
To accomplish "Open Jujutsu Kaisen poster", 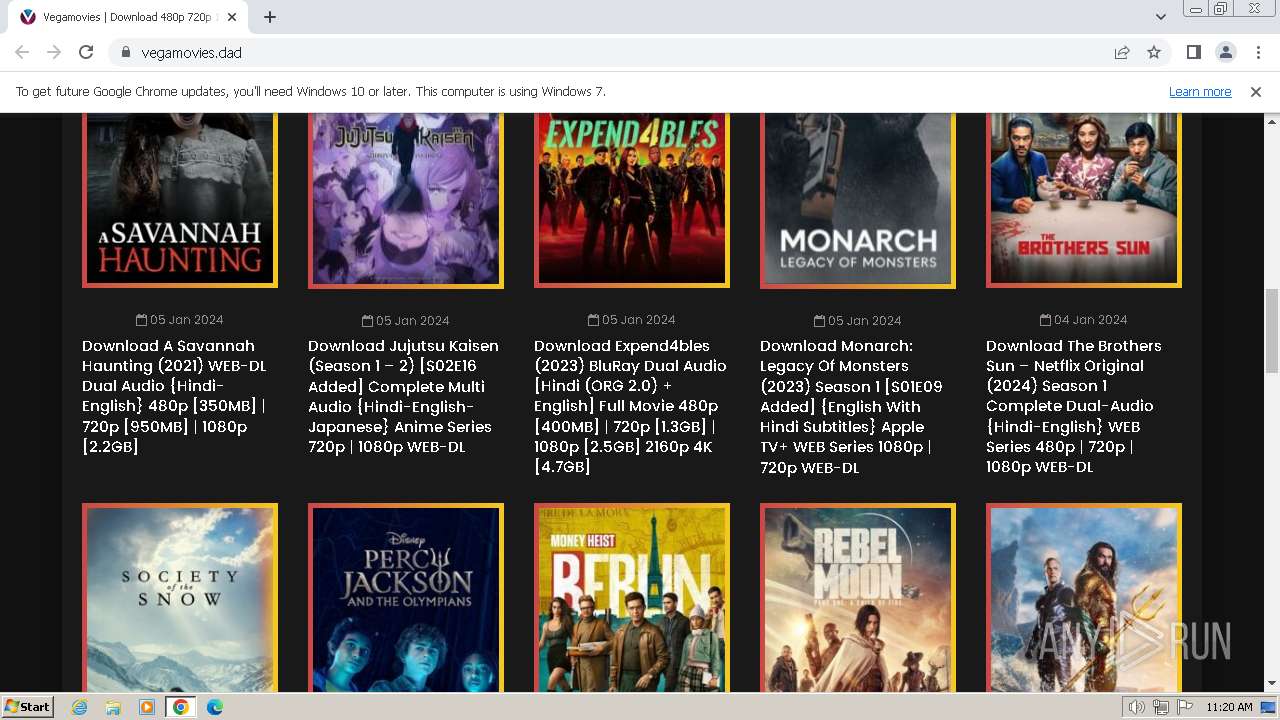I will coord(406,200).
